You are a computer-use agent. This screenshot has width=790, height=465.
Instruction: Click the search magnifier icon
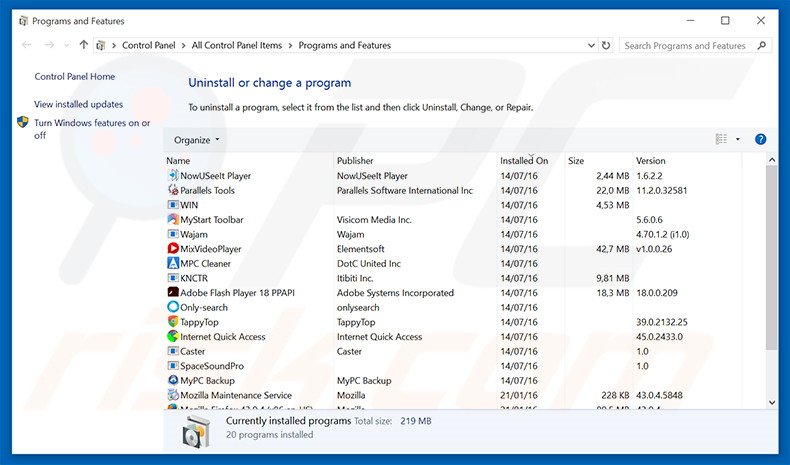click(x=761, y=45)
